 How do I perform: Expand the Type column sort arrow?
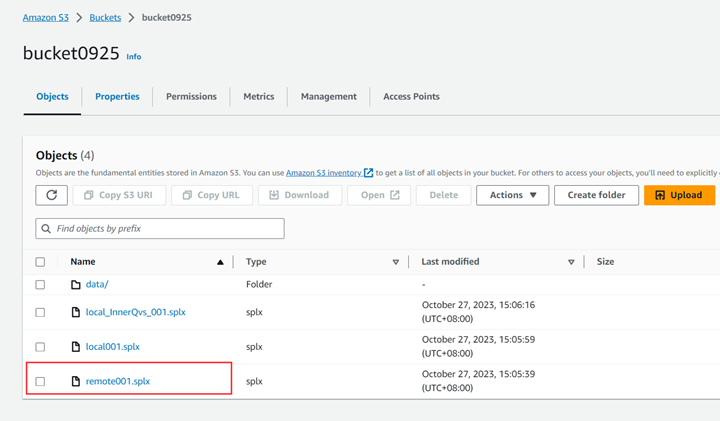tap(396, 262)
